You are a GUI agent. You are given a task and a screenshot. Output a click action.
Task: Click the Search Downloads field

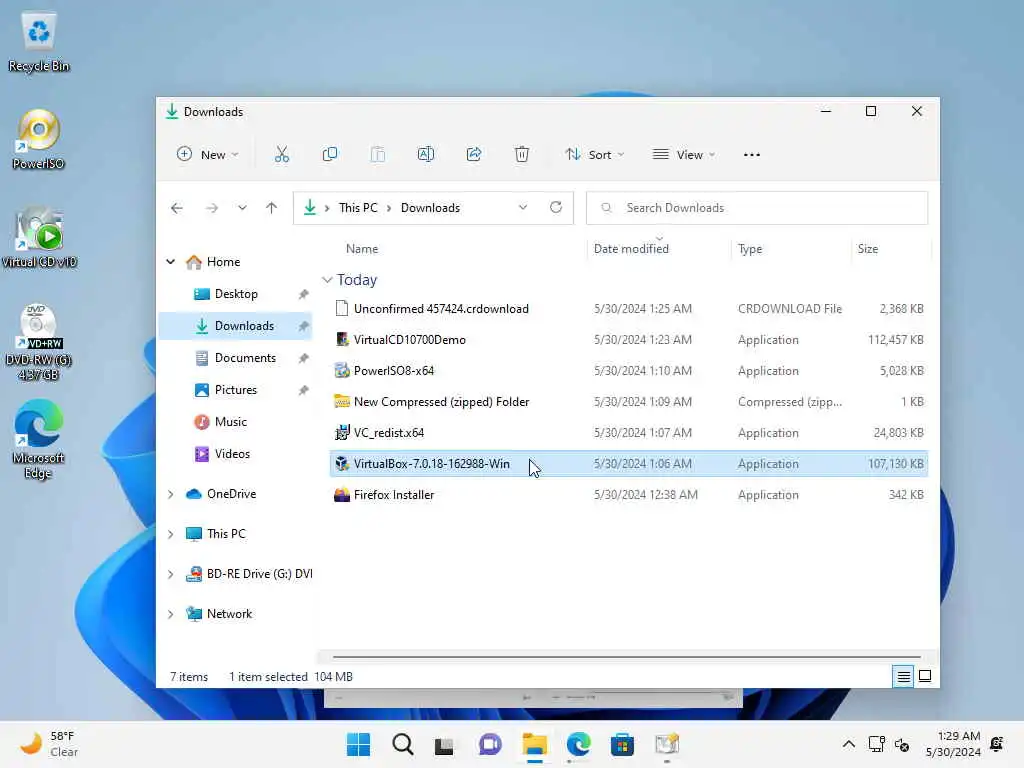[x=757, y=208]
